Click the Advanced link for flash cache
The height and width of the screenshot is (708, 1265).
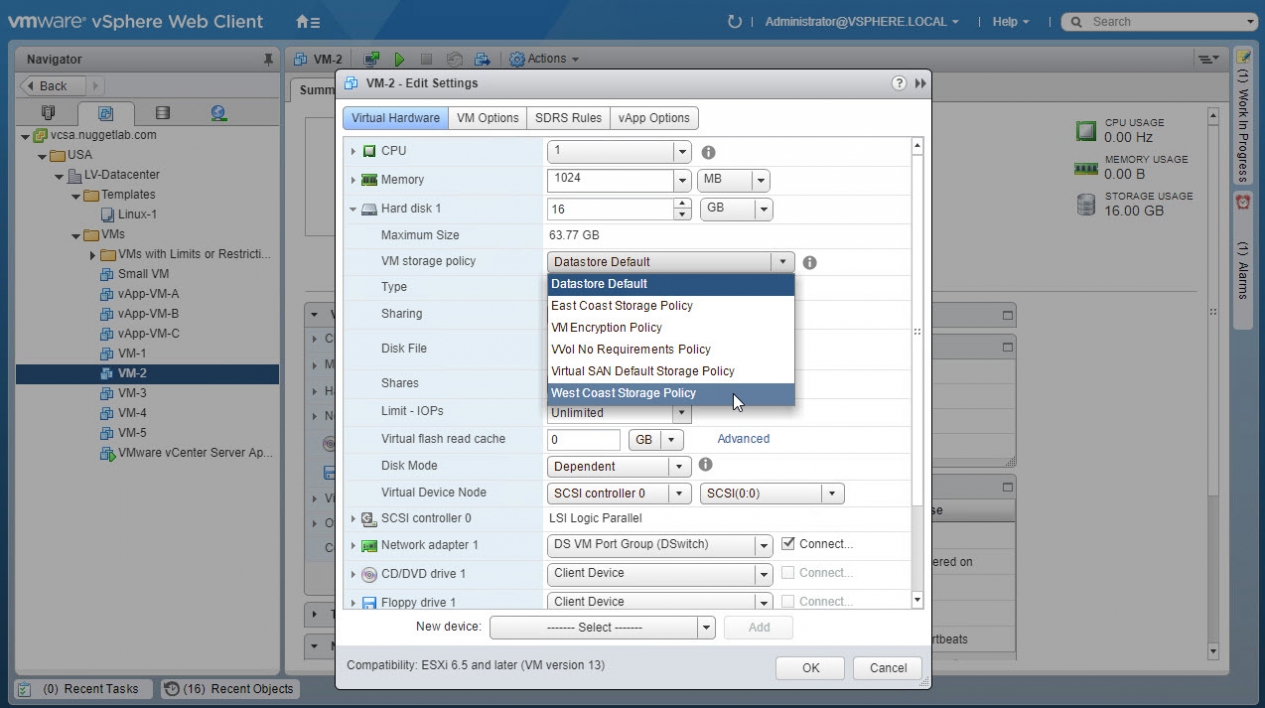pos(743,439)
